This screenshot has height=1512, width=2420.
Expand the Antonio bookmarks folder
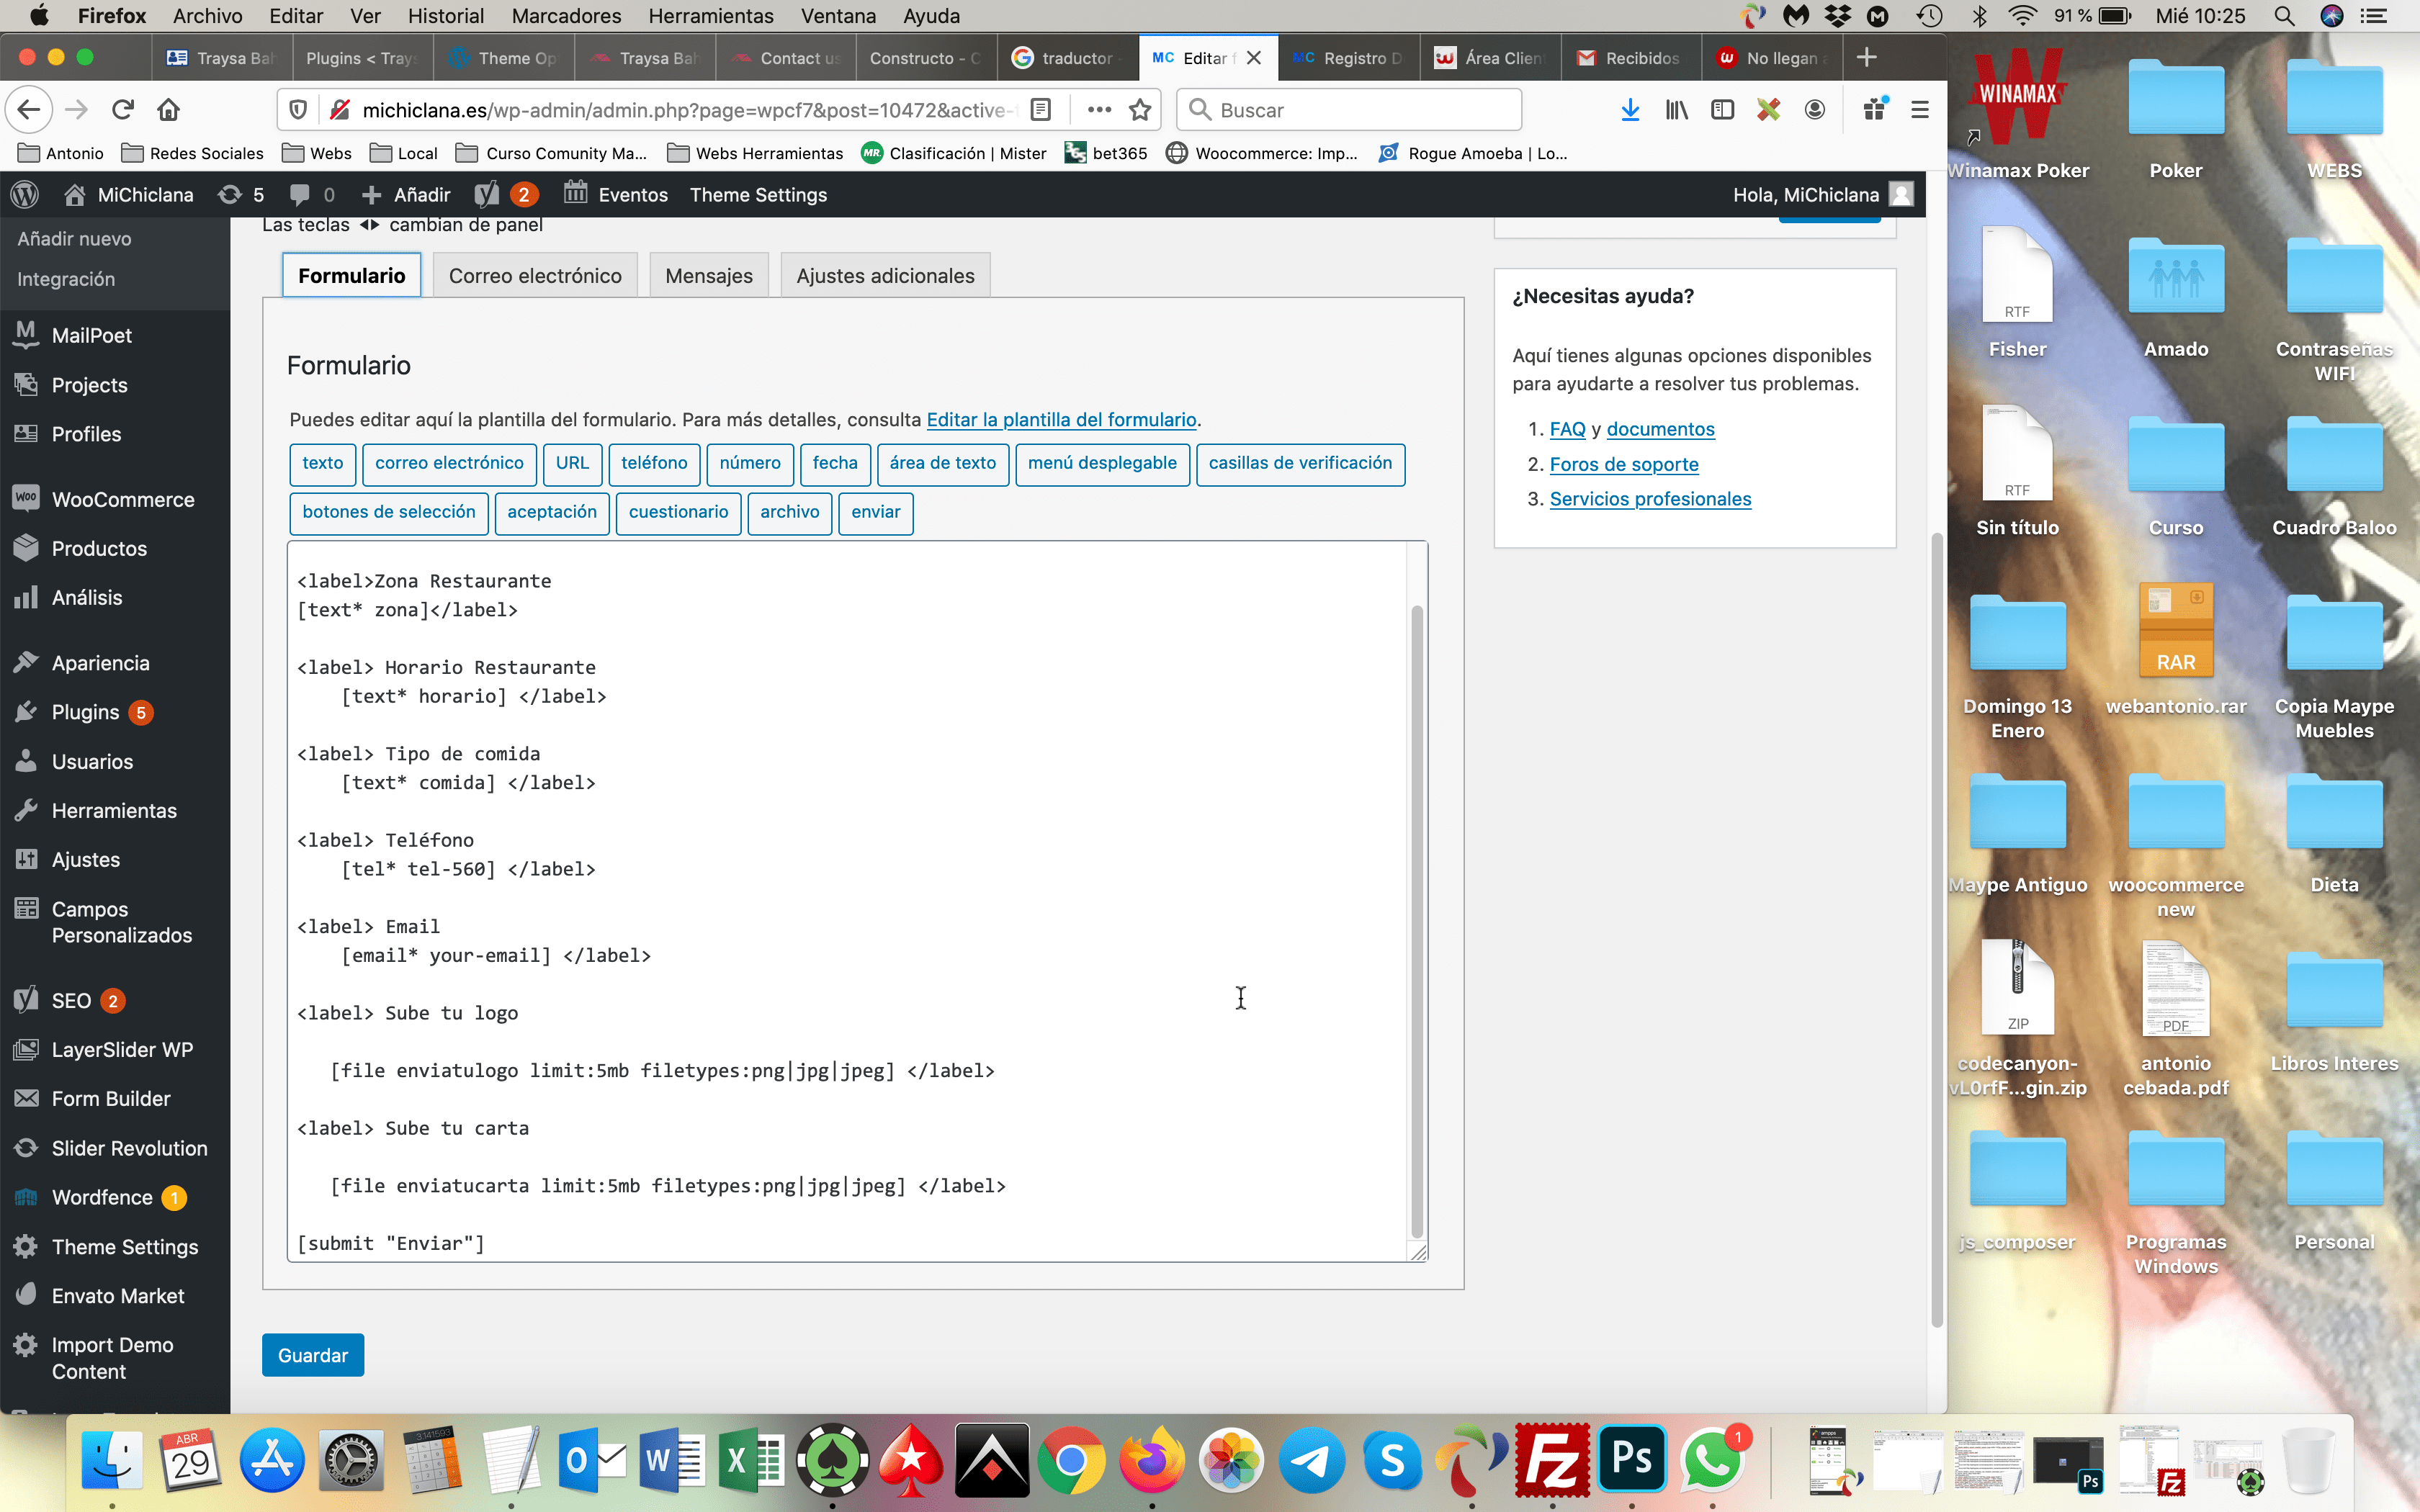61,153
